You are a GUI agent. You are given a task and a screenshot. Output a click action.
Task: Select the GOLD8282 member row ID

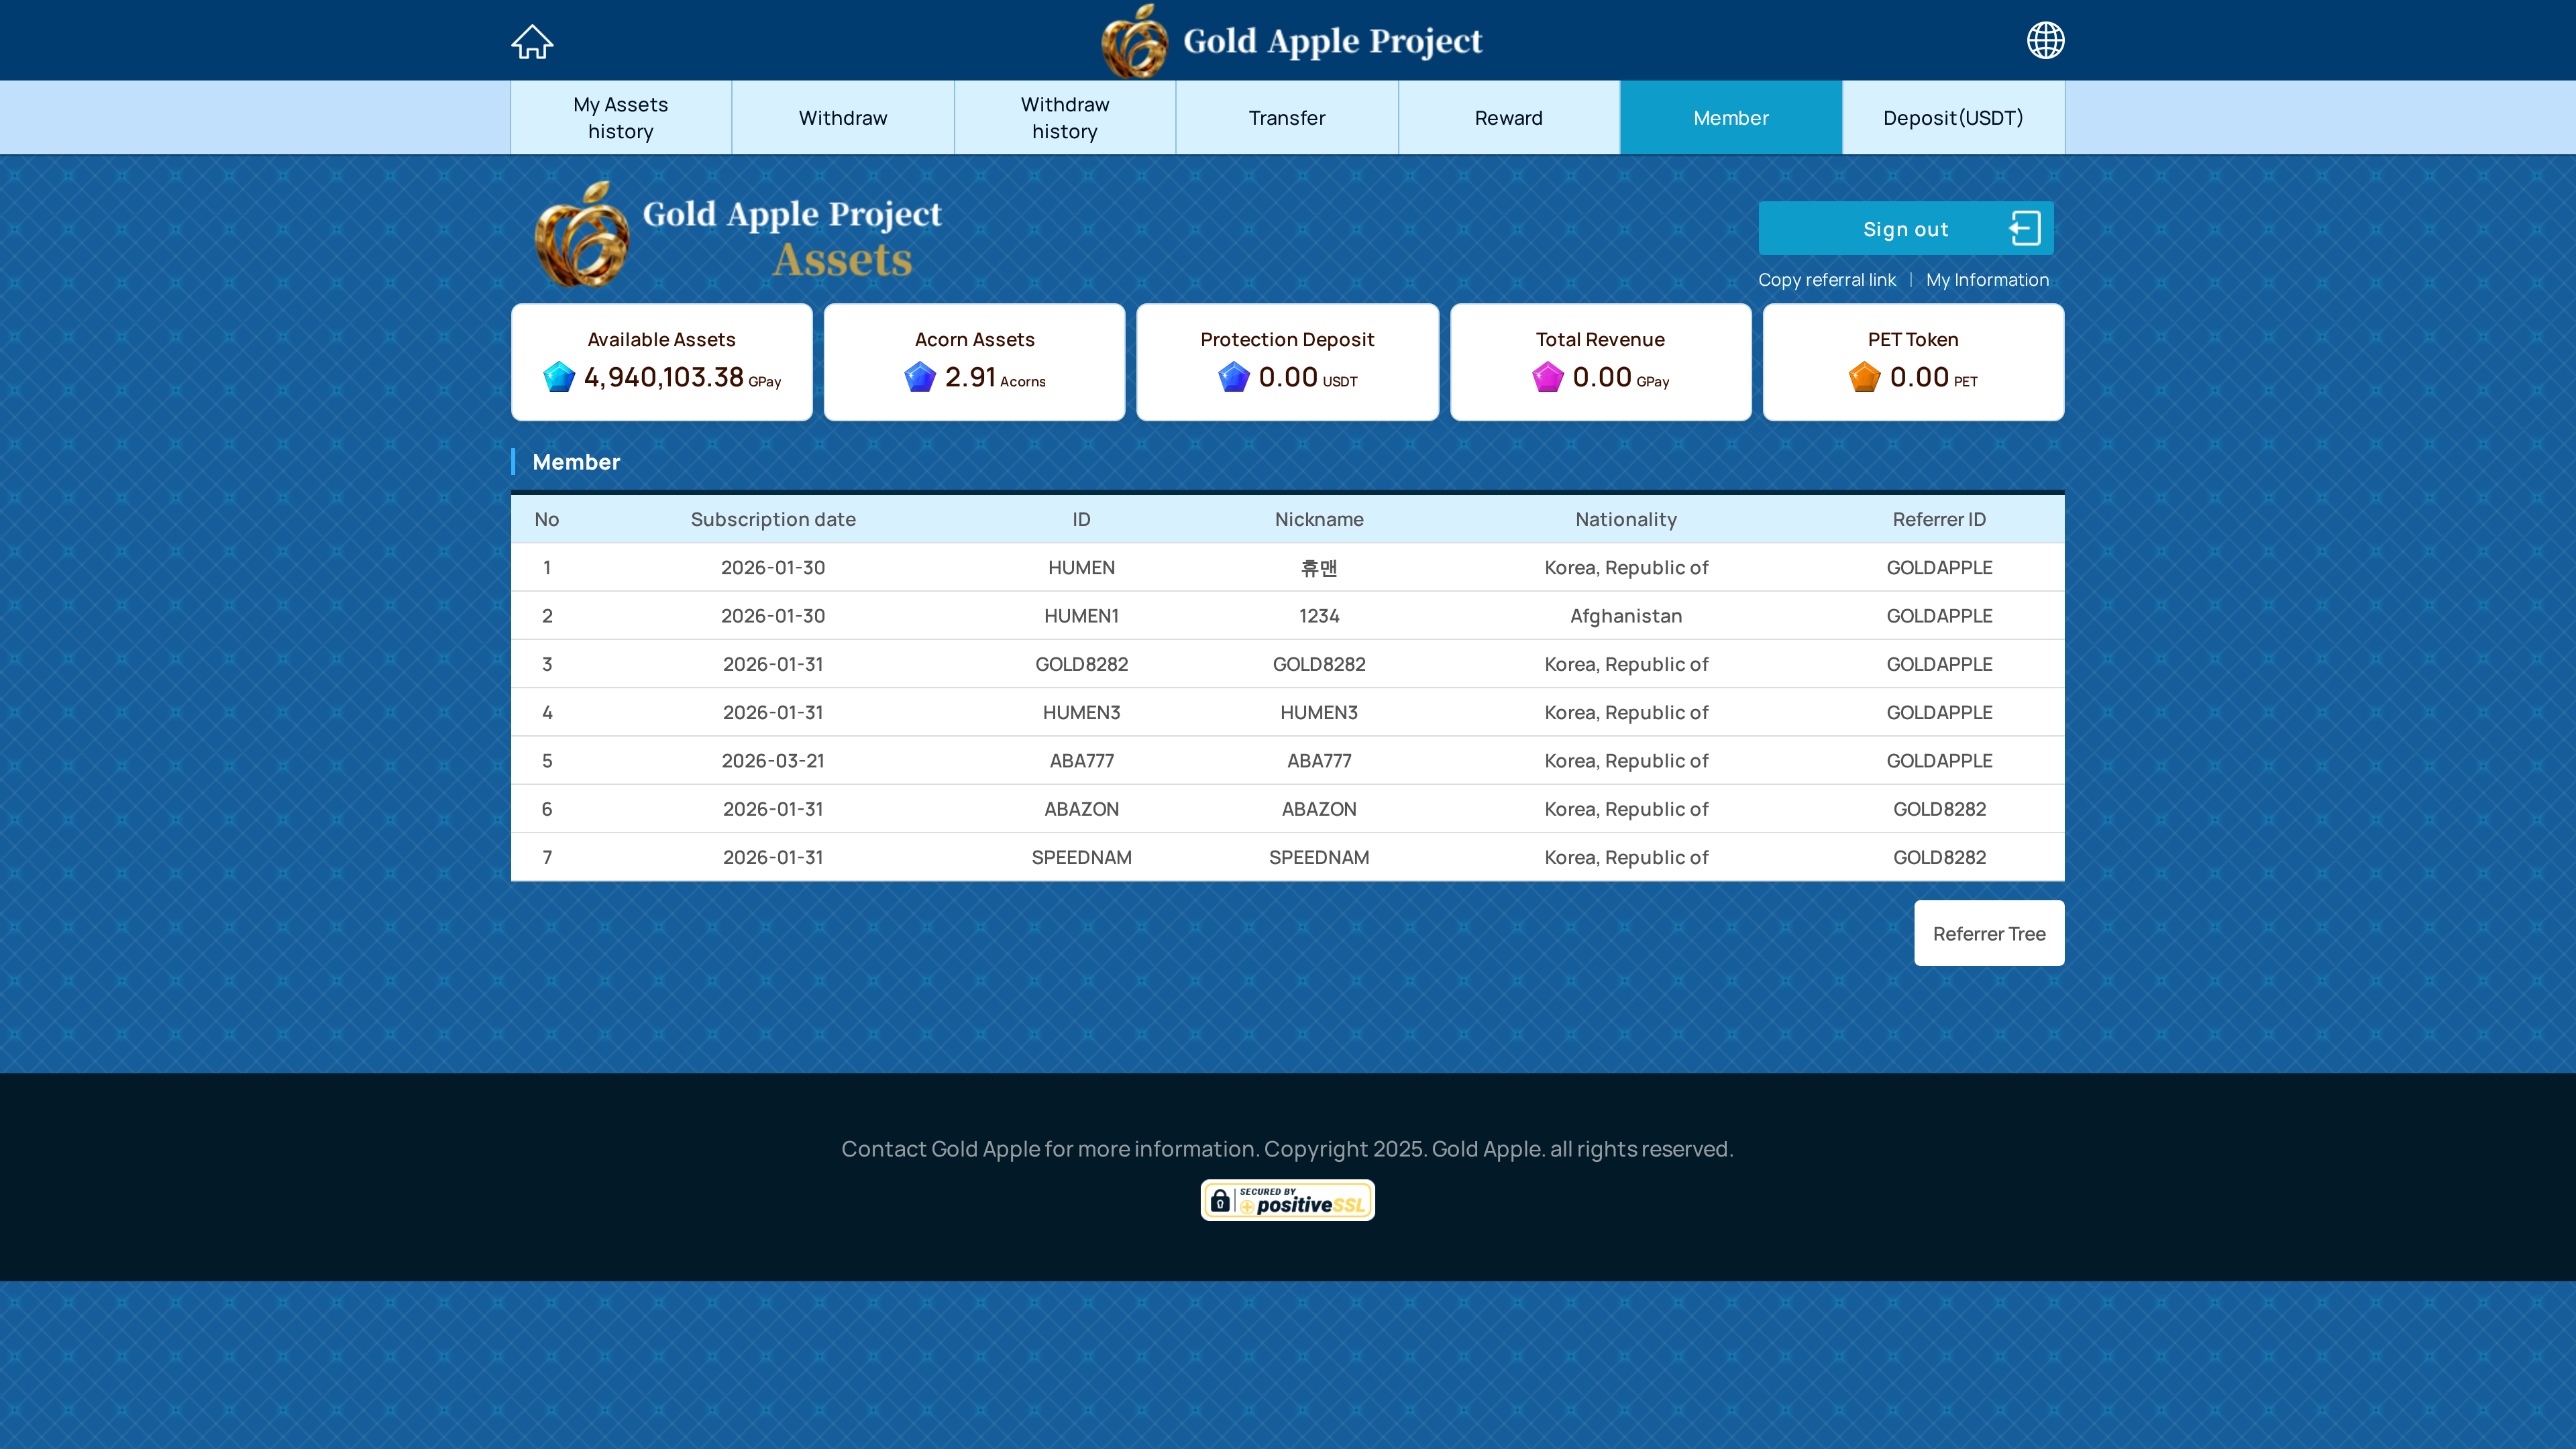pyautogui.click(x=1081, y=664)
